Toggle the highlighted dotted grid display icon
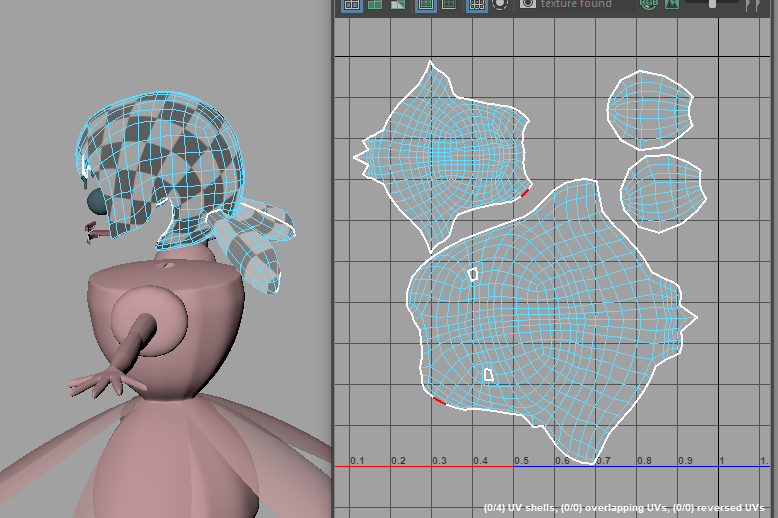Image resolution: width=778 pixels, height=518 pixels. click(476, 5)
